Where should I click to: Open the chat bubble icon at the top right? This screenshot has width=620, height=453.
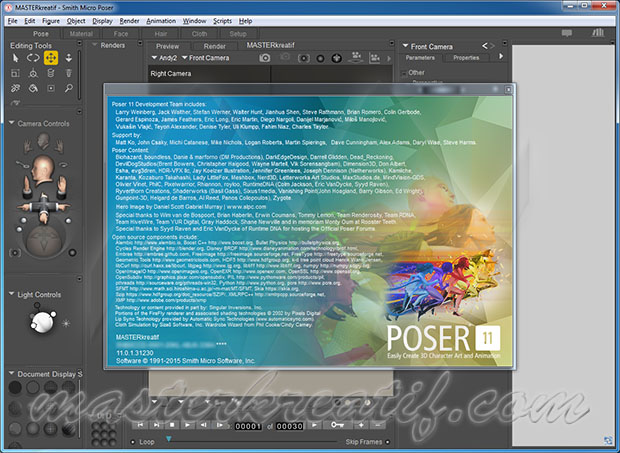pos(567,33)
